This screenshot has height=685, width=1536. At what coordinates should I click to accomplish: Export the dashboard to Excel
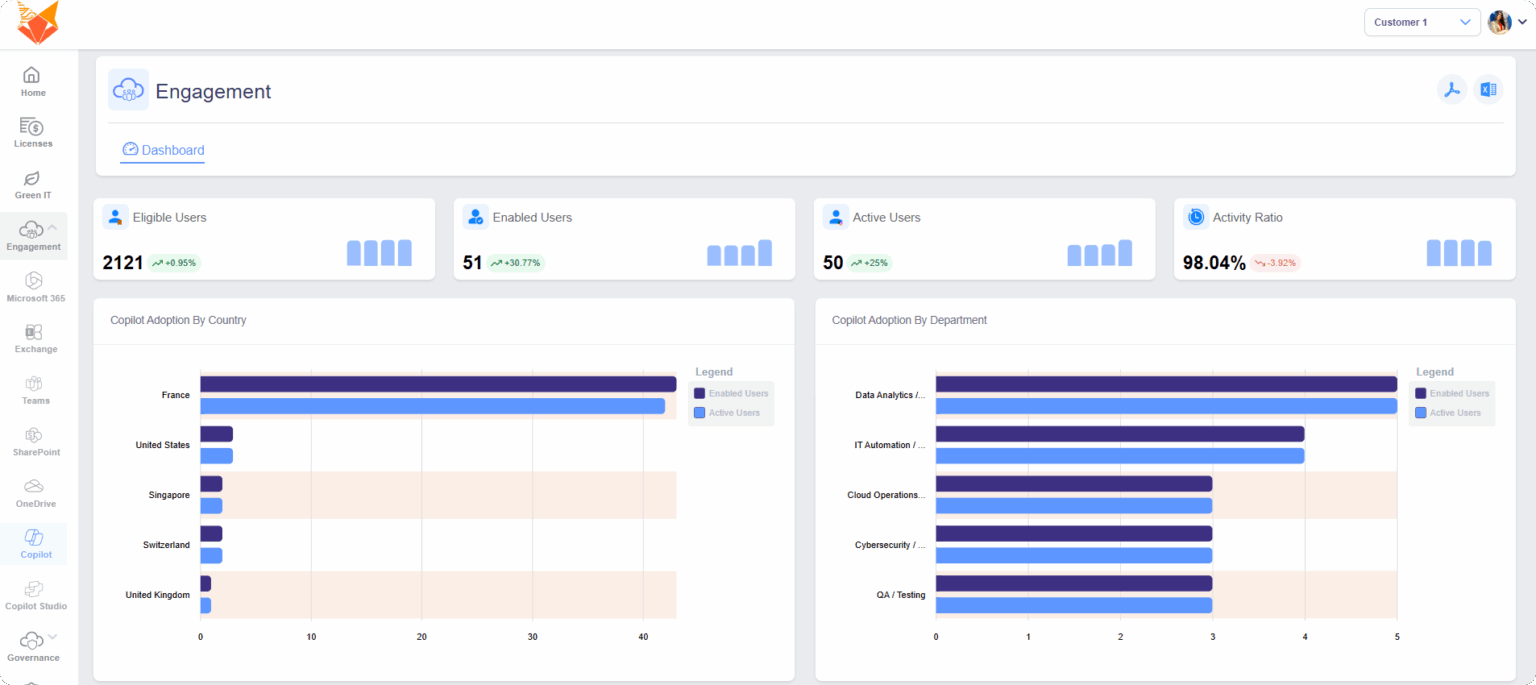1488,89
